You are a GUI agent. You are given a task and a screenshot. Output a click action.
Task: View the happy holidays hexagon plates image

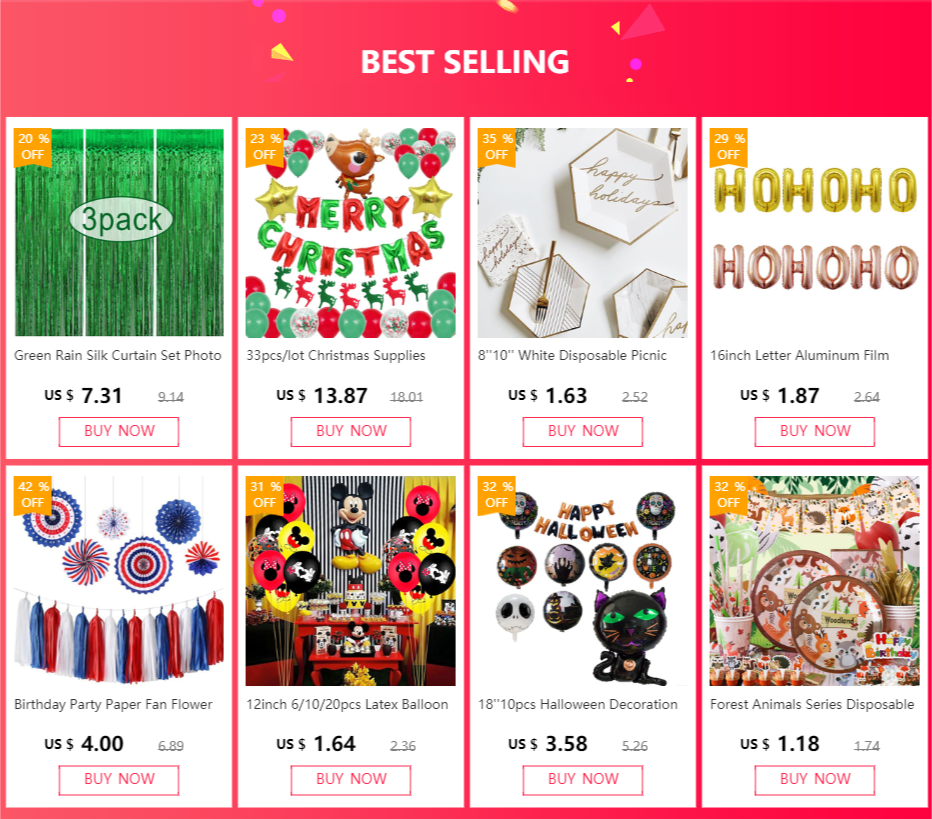582,232
